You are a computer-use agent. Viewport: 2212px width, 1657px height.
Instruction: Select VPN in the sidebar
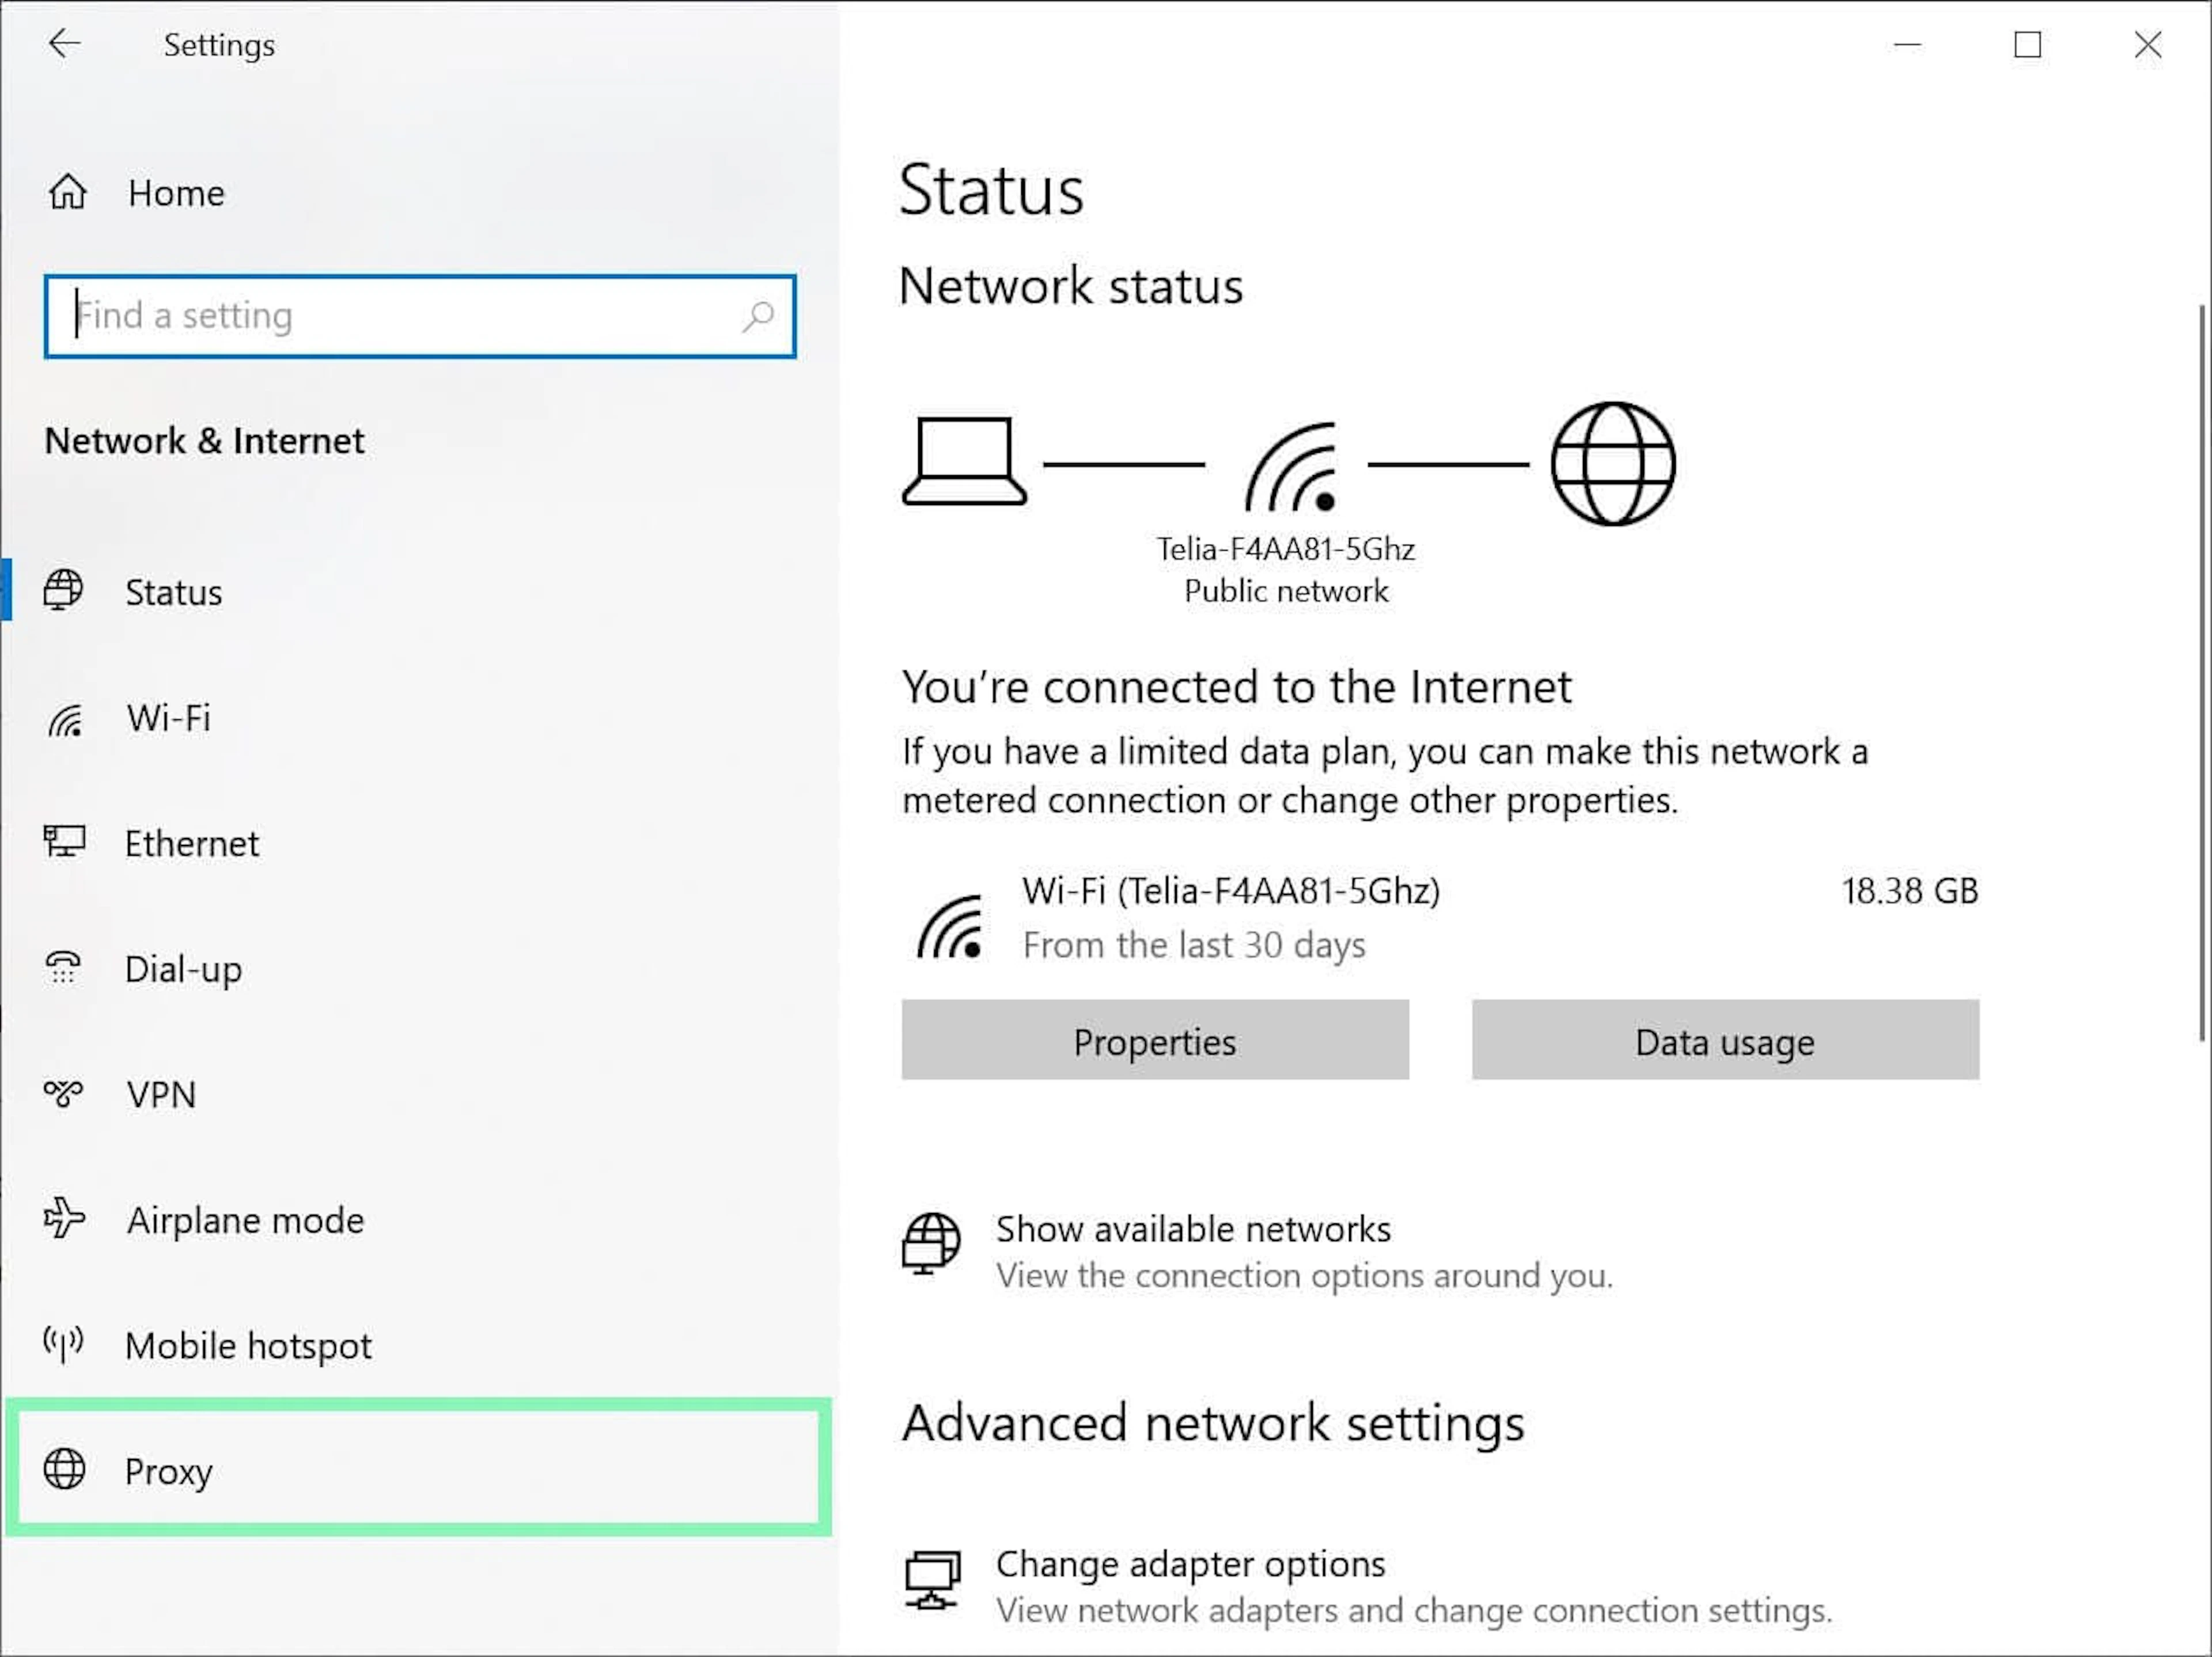click(420, 1094)
